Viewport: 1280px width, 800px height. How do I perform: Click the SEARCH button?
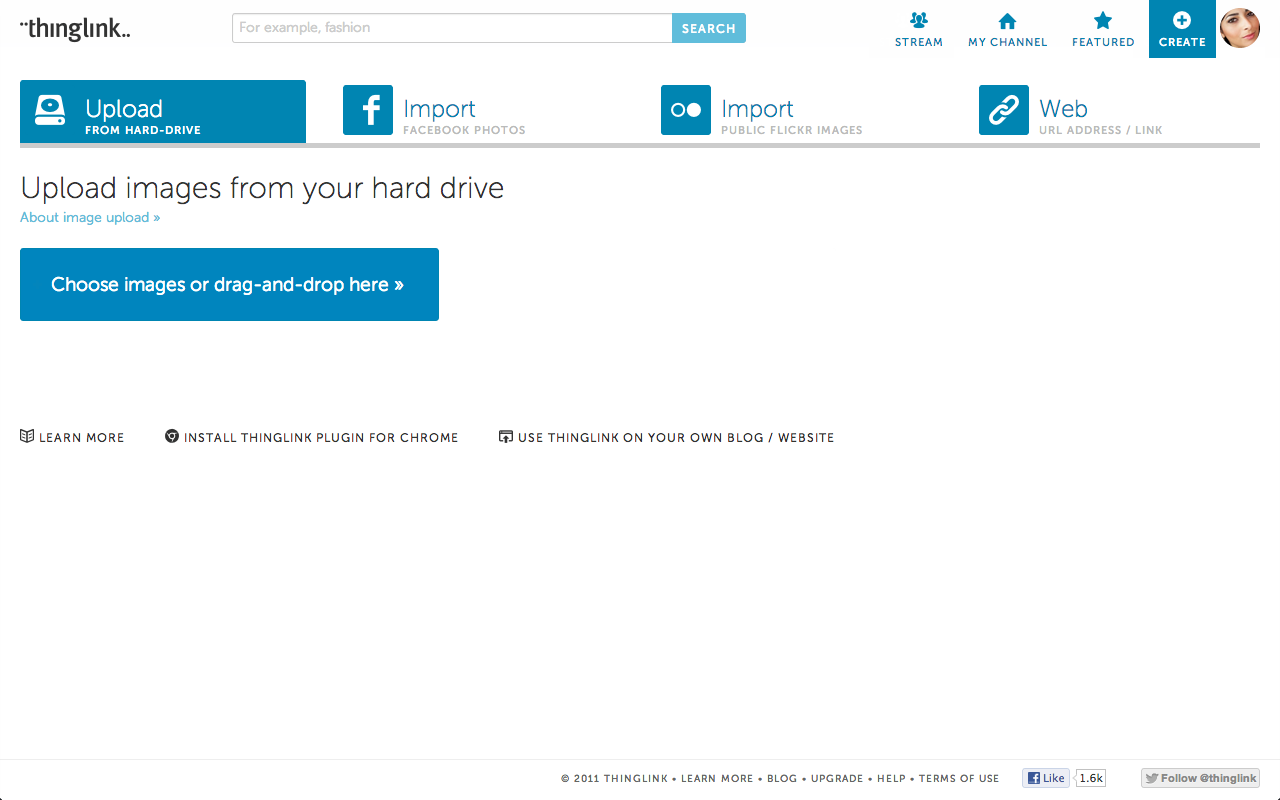tap(709, 28)
